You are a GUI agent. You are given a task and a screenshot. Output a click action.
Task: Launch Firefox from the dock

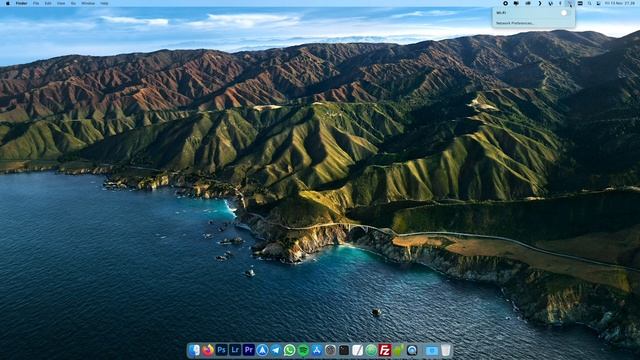pyautogui.click(x=208, y=350)
